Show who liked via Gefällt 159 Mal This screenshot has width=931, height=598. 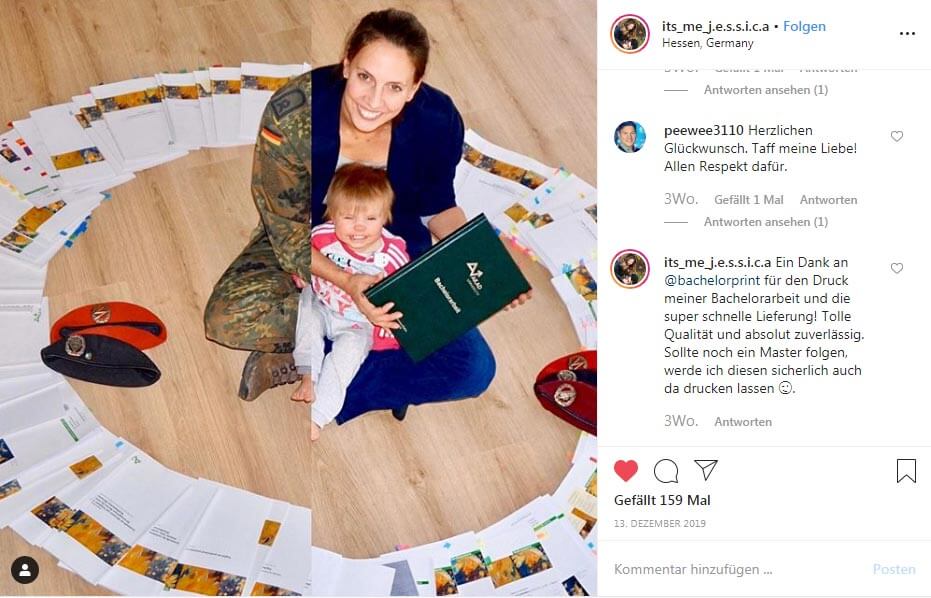(662, 500)
